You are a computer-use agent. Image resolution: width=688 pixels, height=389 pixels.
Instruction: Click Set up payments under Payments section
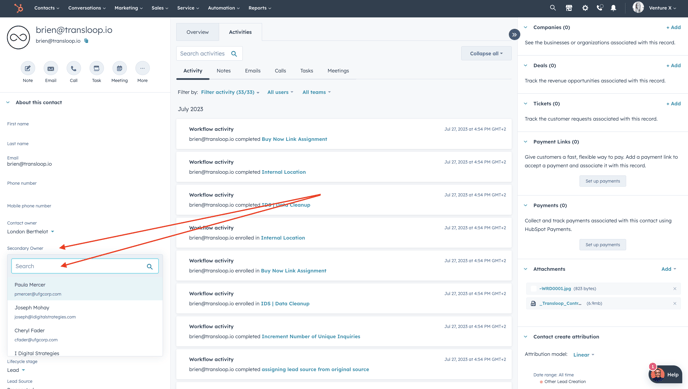coord(603,245)
